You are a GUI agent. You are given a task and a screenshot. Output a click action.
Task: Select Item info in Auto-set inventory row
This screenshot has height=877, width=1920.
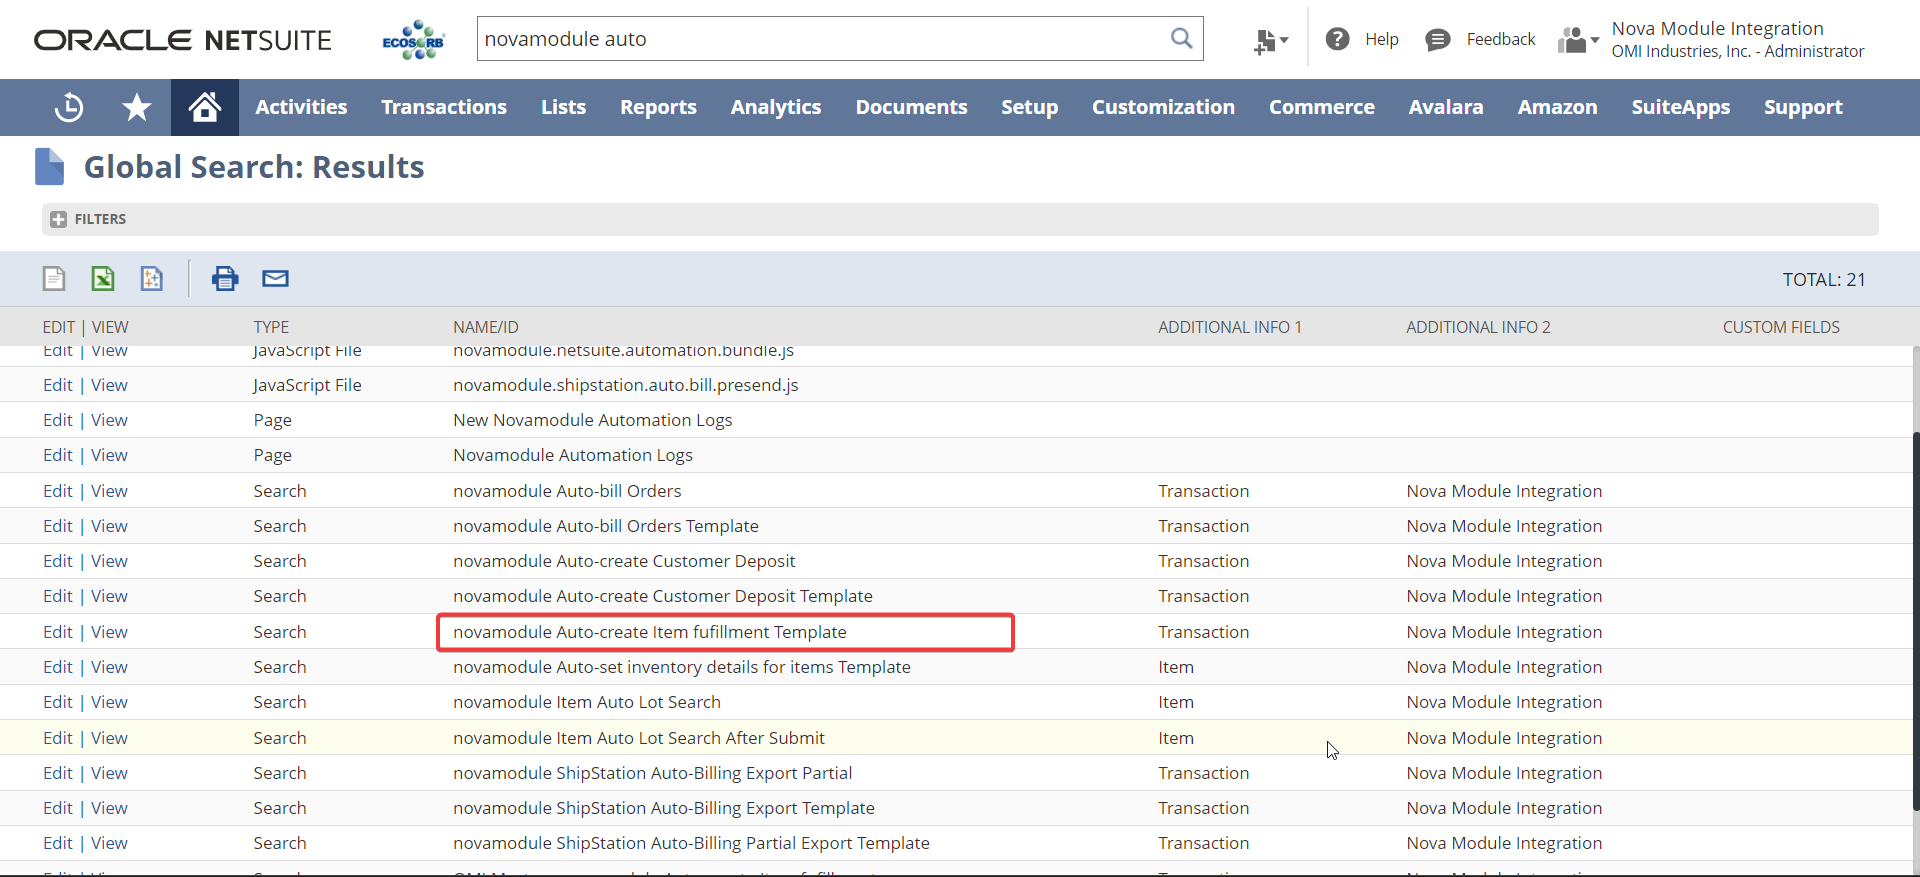pyautogui.click(x=1176, y=667)
